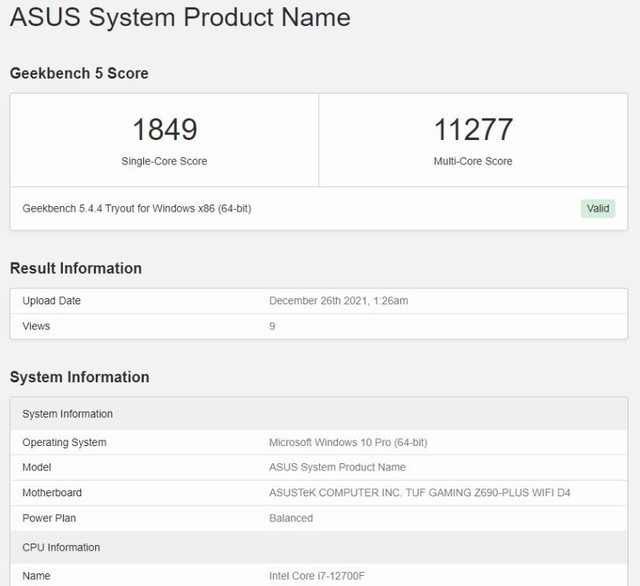Click the CPU Name row label

click(36, 576)
